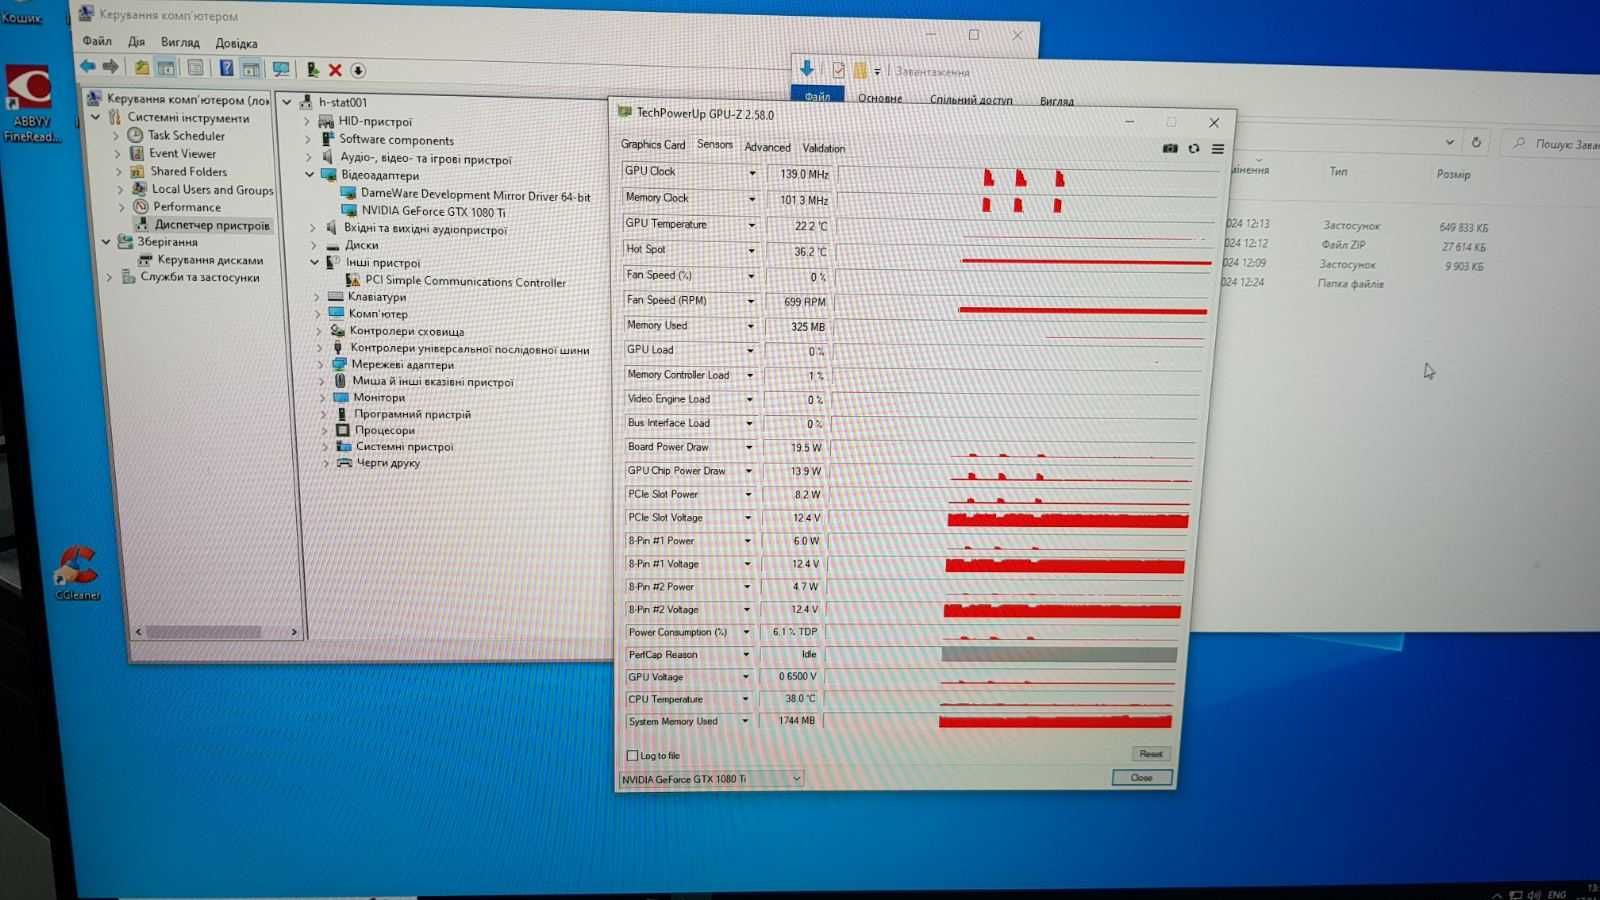The height and width of the screenshot is (900, 1600).
Task: Click the up-folder icon in Computer Management toolbar
Action: pos(141,67)
